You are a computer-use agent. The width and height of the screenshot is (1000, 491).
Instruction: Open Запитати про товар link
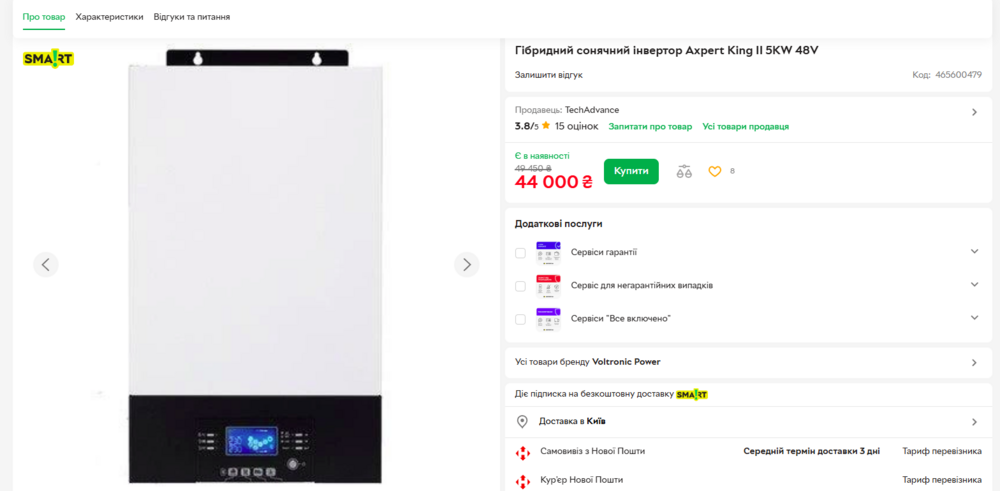(x=650, y=126)
